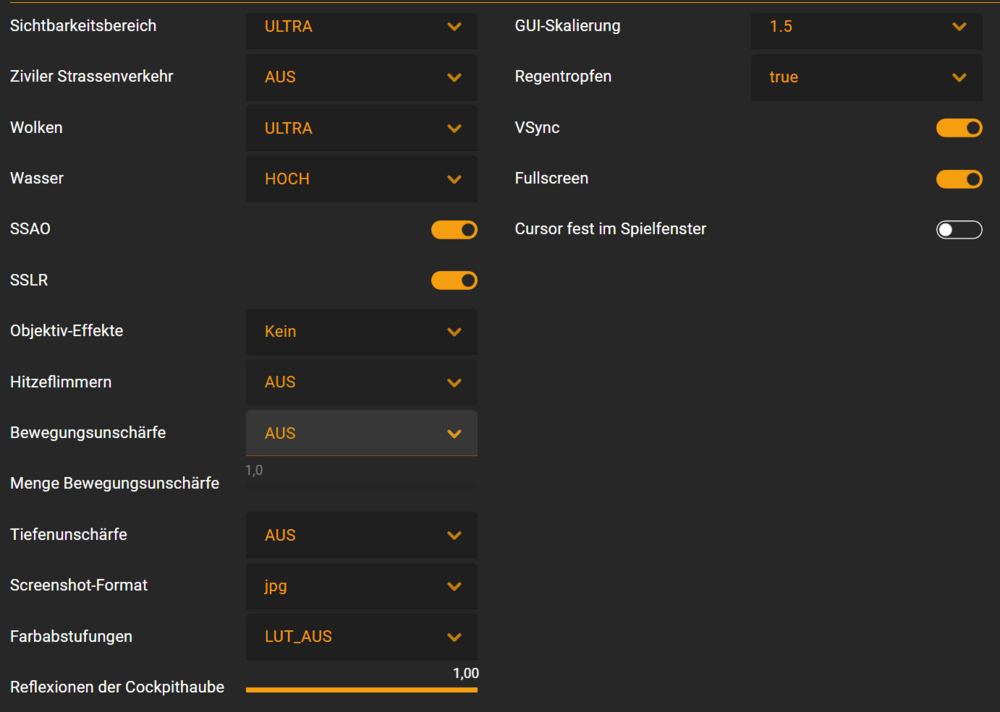Disable the Fullscreen toggle

coord(959,179)
